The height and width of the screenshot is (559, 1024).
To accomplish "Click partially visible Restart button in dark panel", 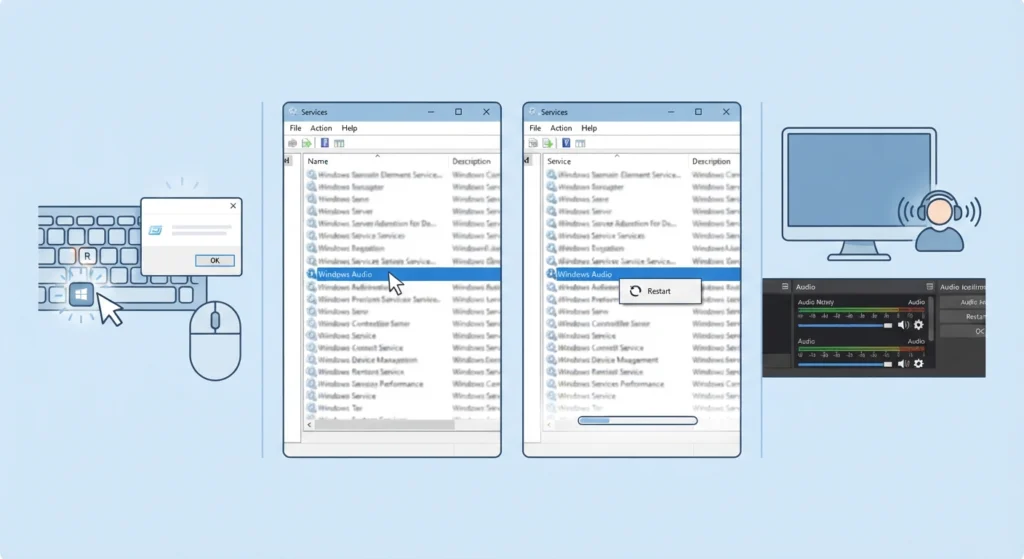I will tap(964, 317).
